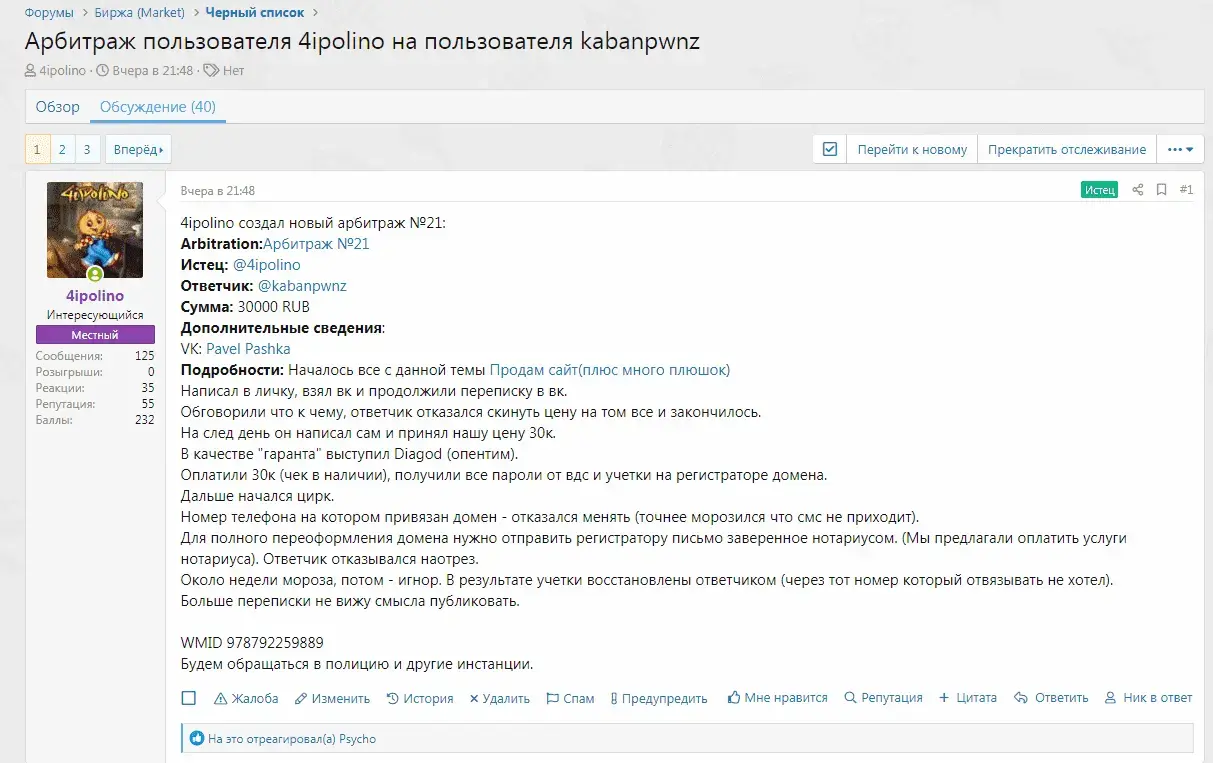Click the mark-read checkmark icon button
The height and width of the screenshot is (763, 1213).
[x=829, y=149]
